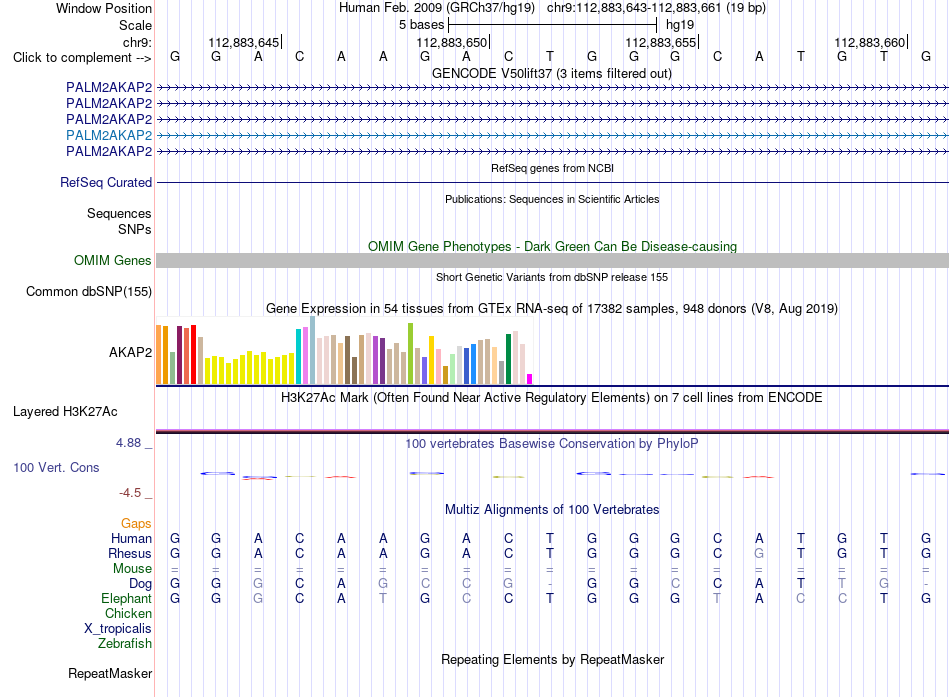Screen dimensions: 950x697
Task: Click the orange 'Gaps' label
Action: click(136, 523)
